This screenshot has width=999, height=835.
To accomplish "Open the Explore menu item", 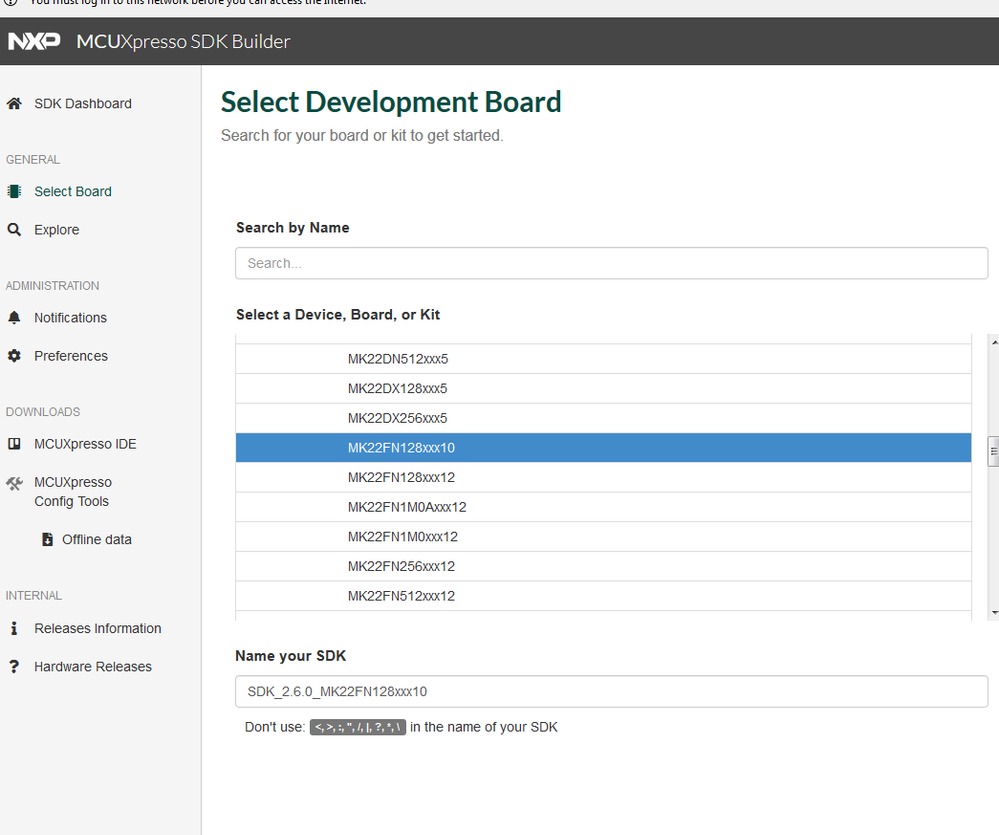I will (x=56, y=229).
